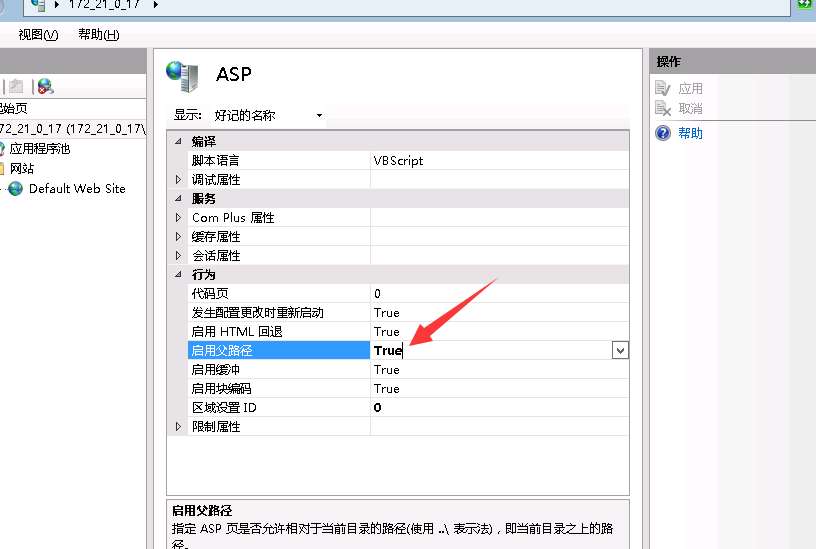Open the 启用父路径 True/False dropdown arrow
Image resolution: width=816 pixels, height=549 pixels.
pos(620,350)
